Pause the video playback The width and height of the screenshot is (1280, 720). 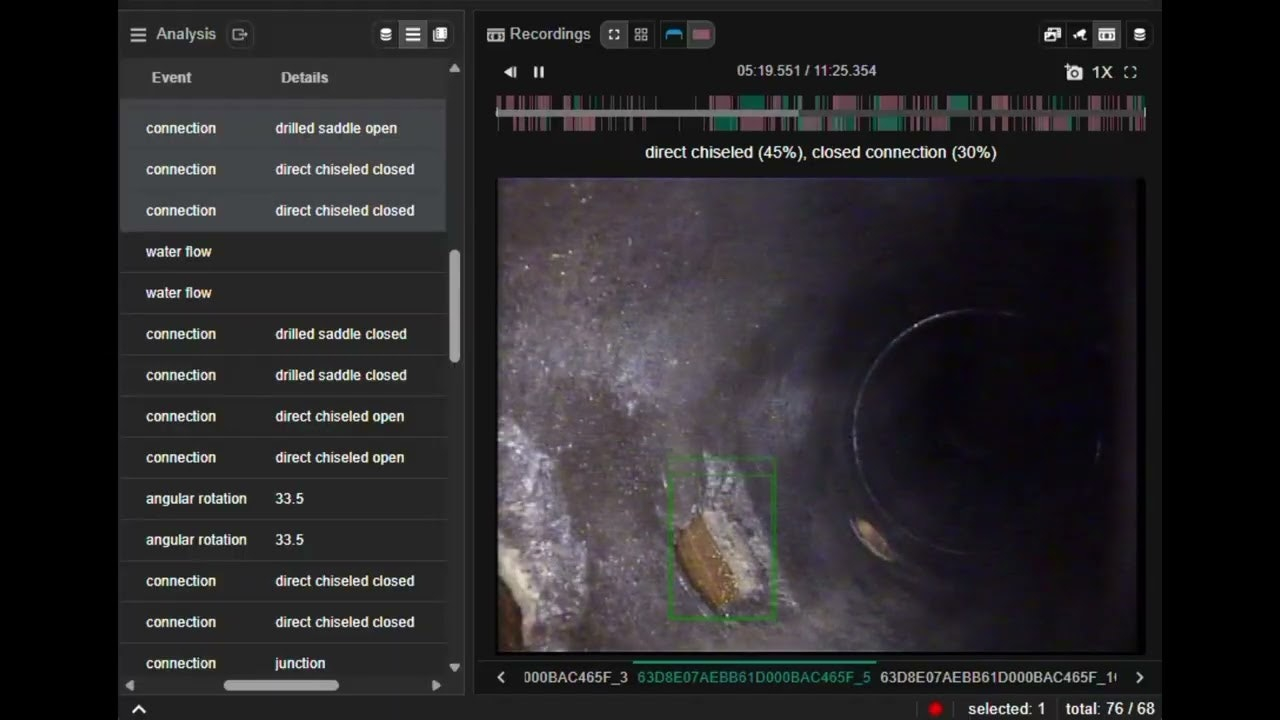(x=539, y=72)
